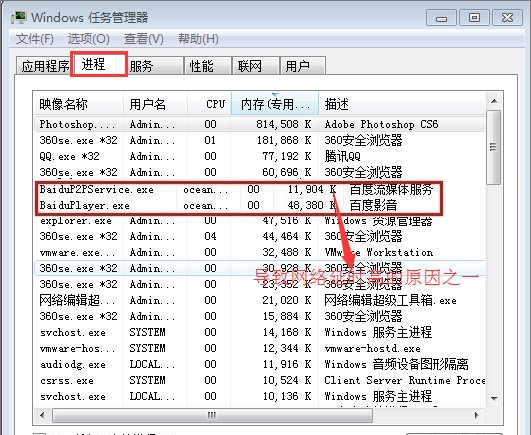Select the 进程 tab
The height and width of the screenshot is (435, 531).
pos(99,64)
